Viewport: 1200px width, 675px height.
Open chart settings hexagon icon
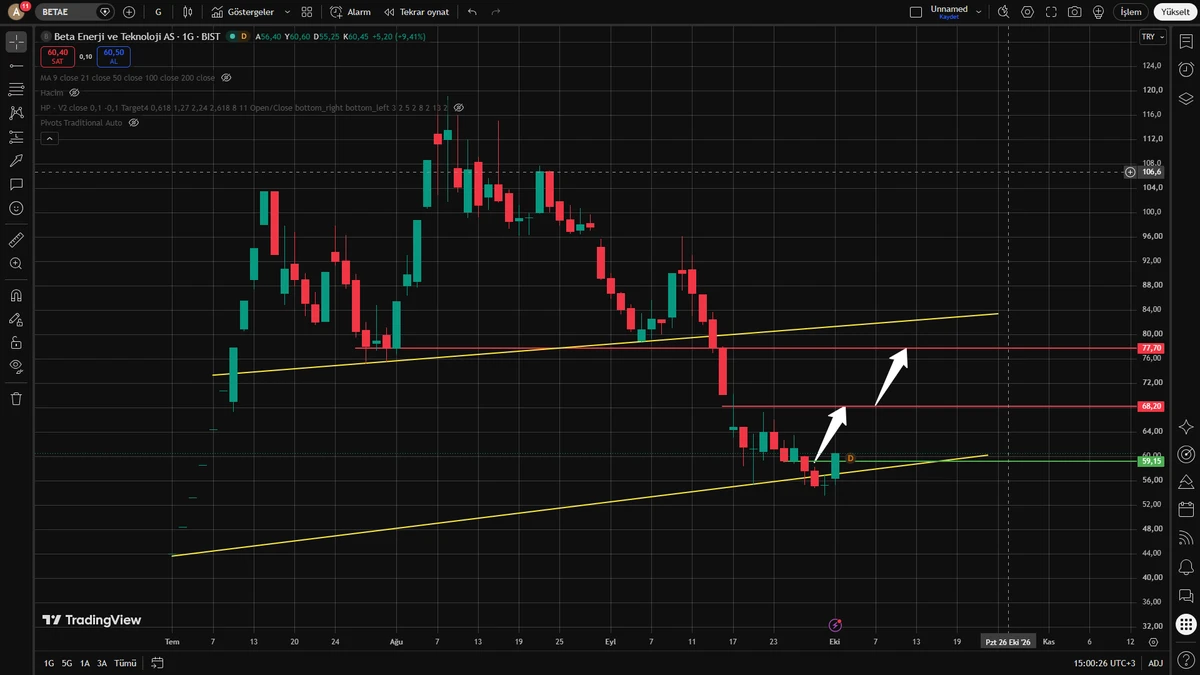coord(1028,12)
